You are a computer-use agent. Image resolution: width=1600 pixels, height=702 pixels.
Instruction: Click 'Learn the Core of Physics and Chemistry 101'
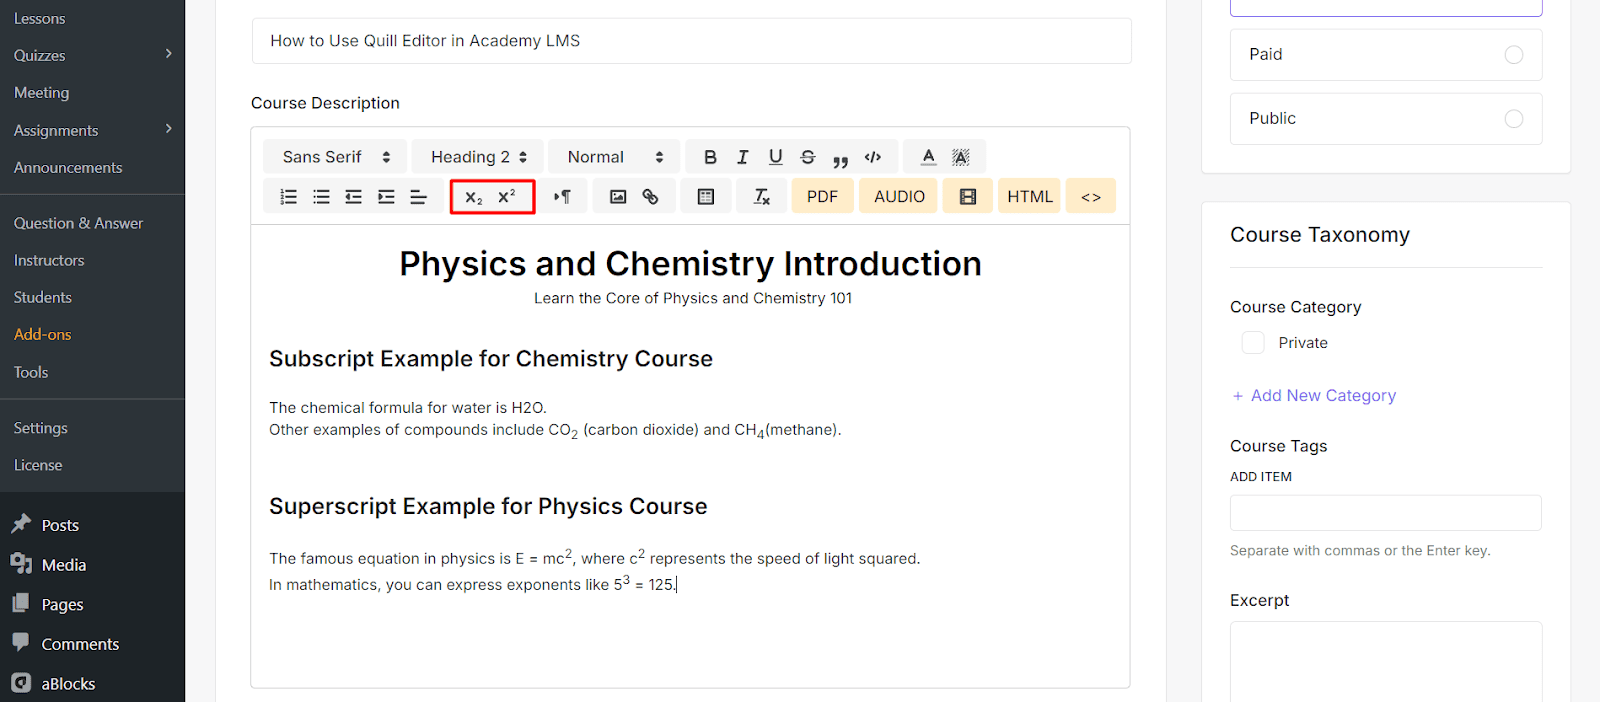tap(693, 299)
